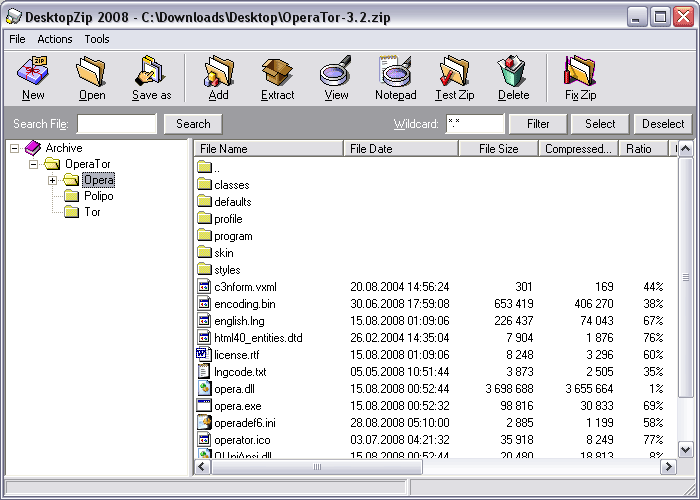This screenshot has width=700, height=500.
Task: Click the DesktopZip title bar app icon
Action: (x=13, y=17)
